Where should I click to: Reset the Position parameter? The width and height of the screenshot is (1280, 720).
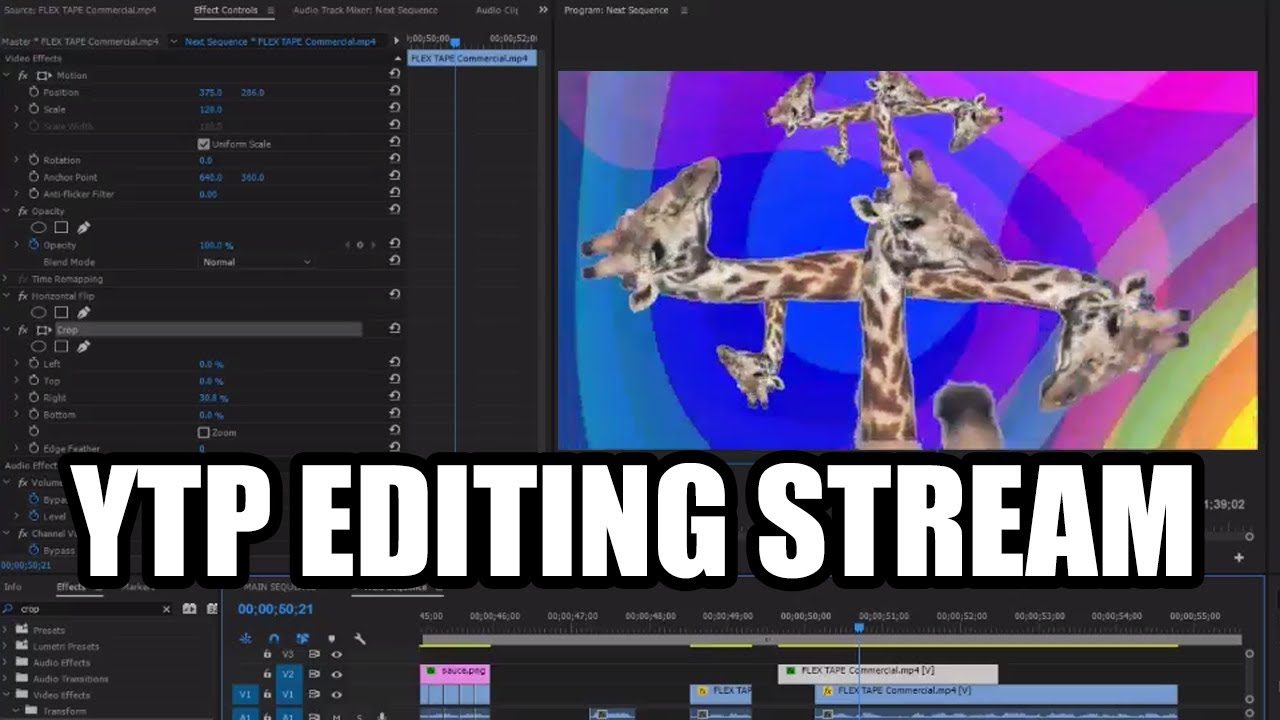pos(395,92)
